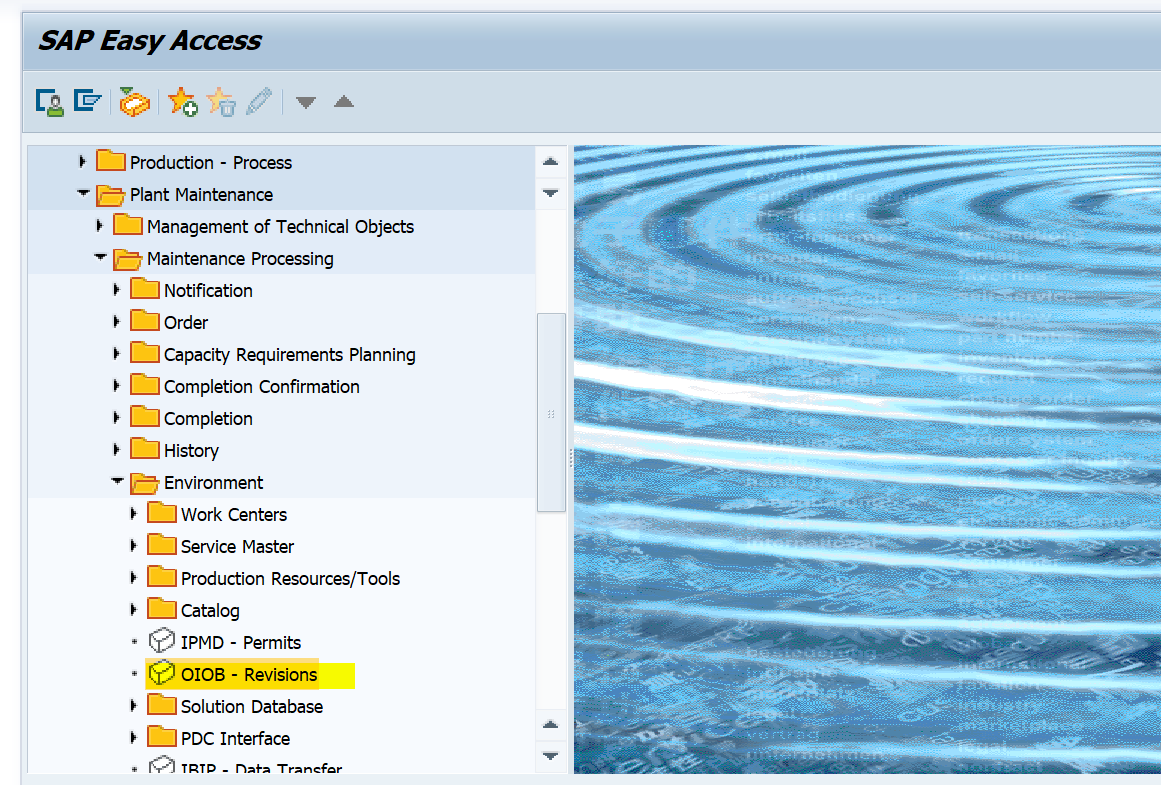Viewport: 1161px width, 785px height.
Task: Select the Production Resources/Tools tree entry
Action: (290, 578)
